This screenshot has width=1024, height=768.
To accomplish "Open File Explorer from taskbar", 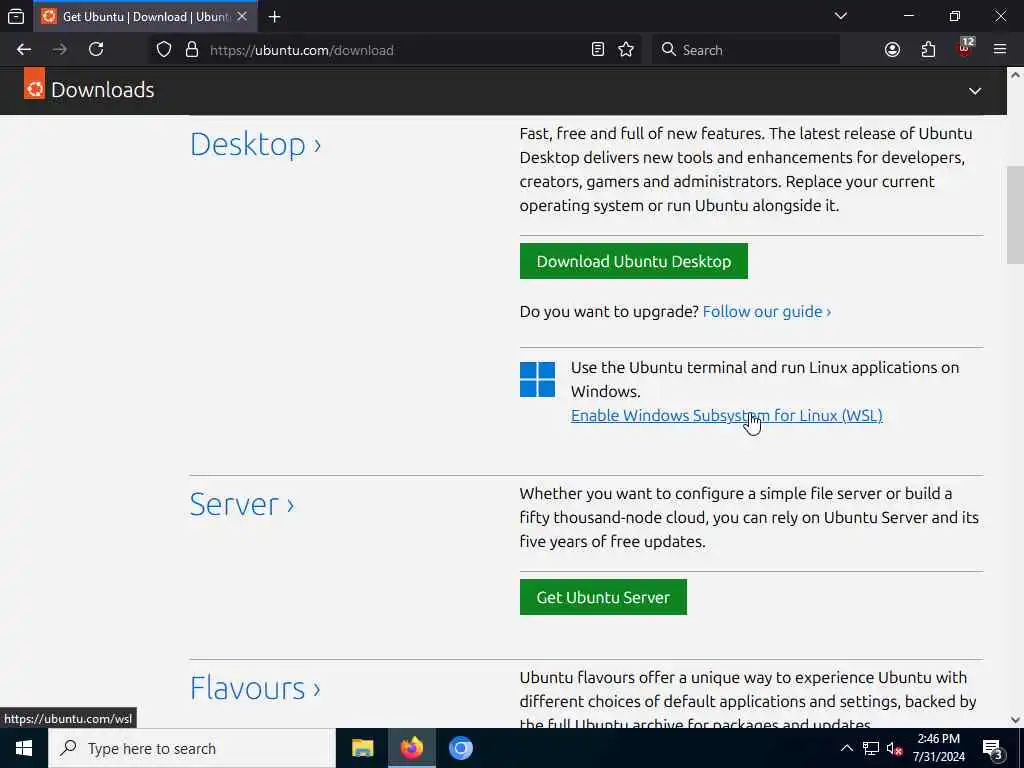I will [362, 748].
